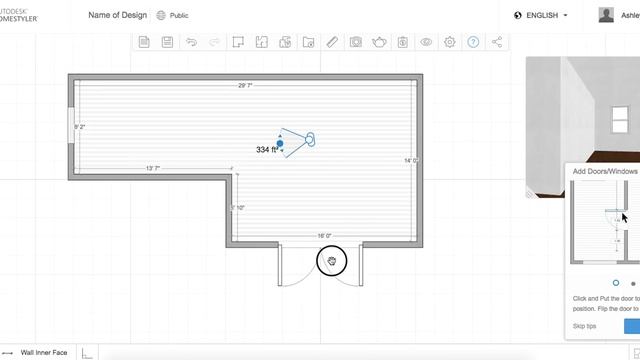Take a snapshot with the camera icon

(x=356, y=42)
